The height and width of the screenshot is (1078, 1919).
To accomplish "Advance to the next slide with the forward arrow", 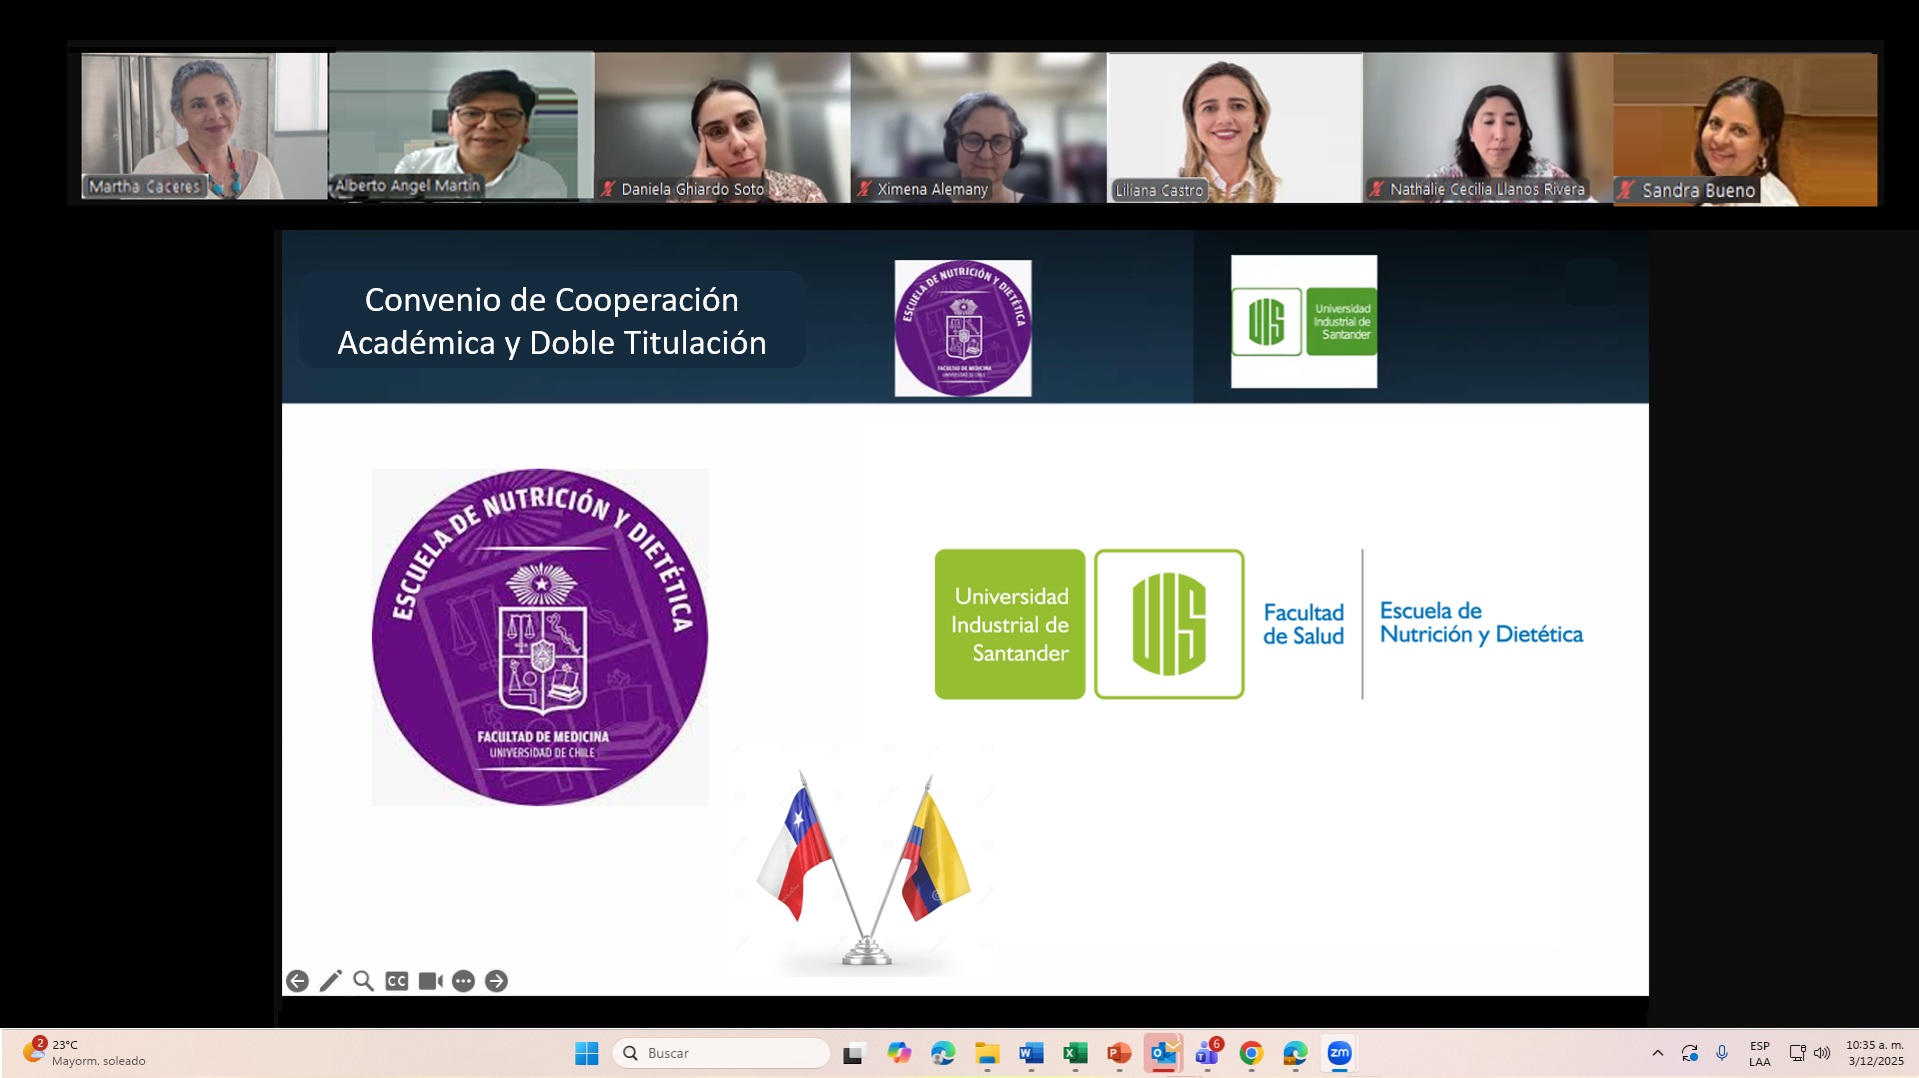I will click(x=496, y=981).
